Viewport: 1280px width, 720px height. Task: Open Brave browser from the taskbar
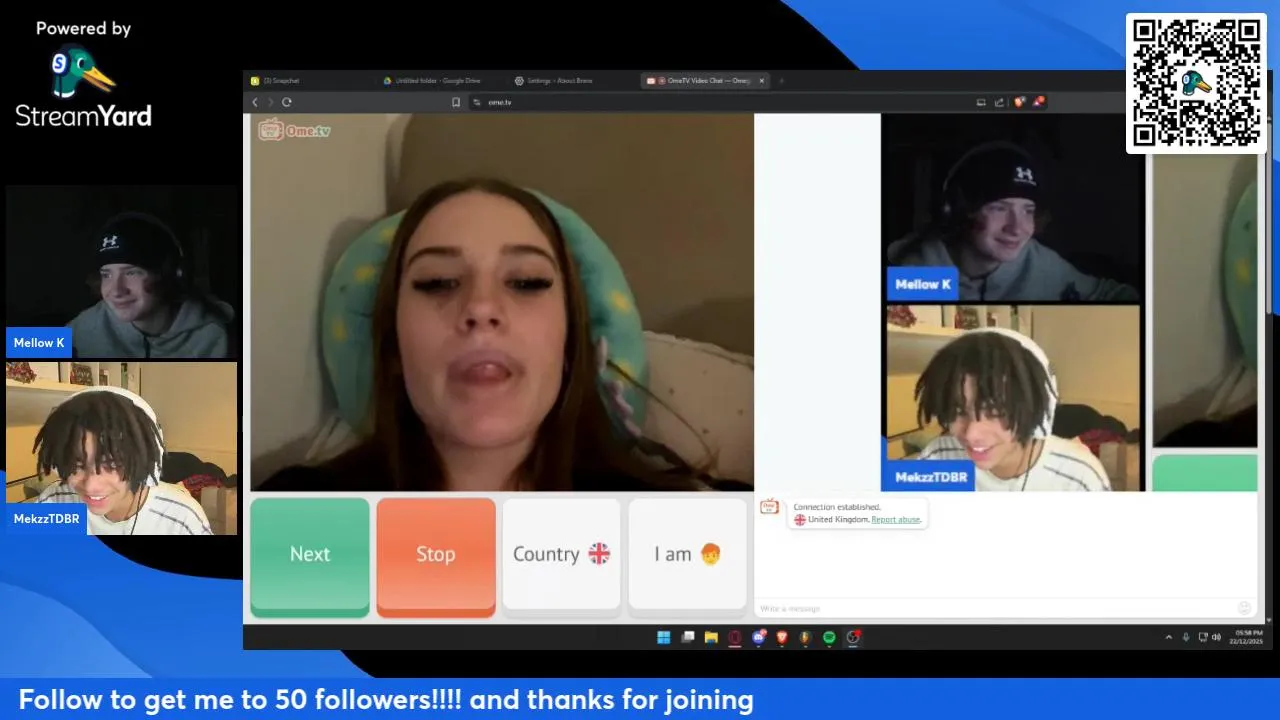pyautogui.click(x=782, y=637)
